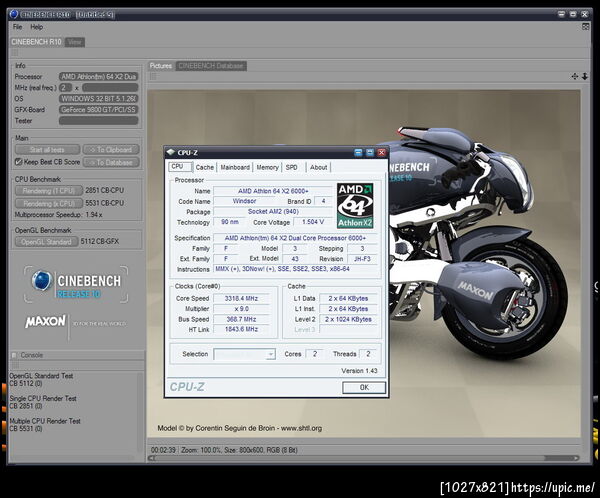Click the Multiplier value x 9.0
600x498 pixels.
click(241, 309)
